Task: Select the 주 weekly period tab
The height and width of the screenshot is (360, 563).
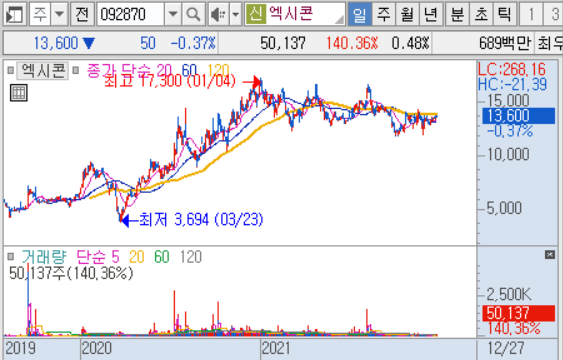Action: [383, 14]
